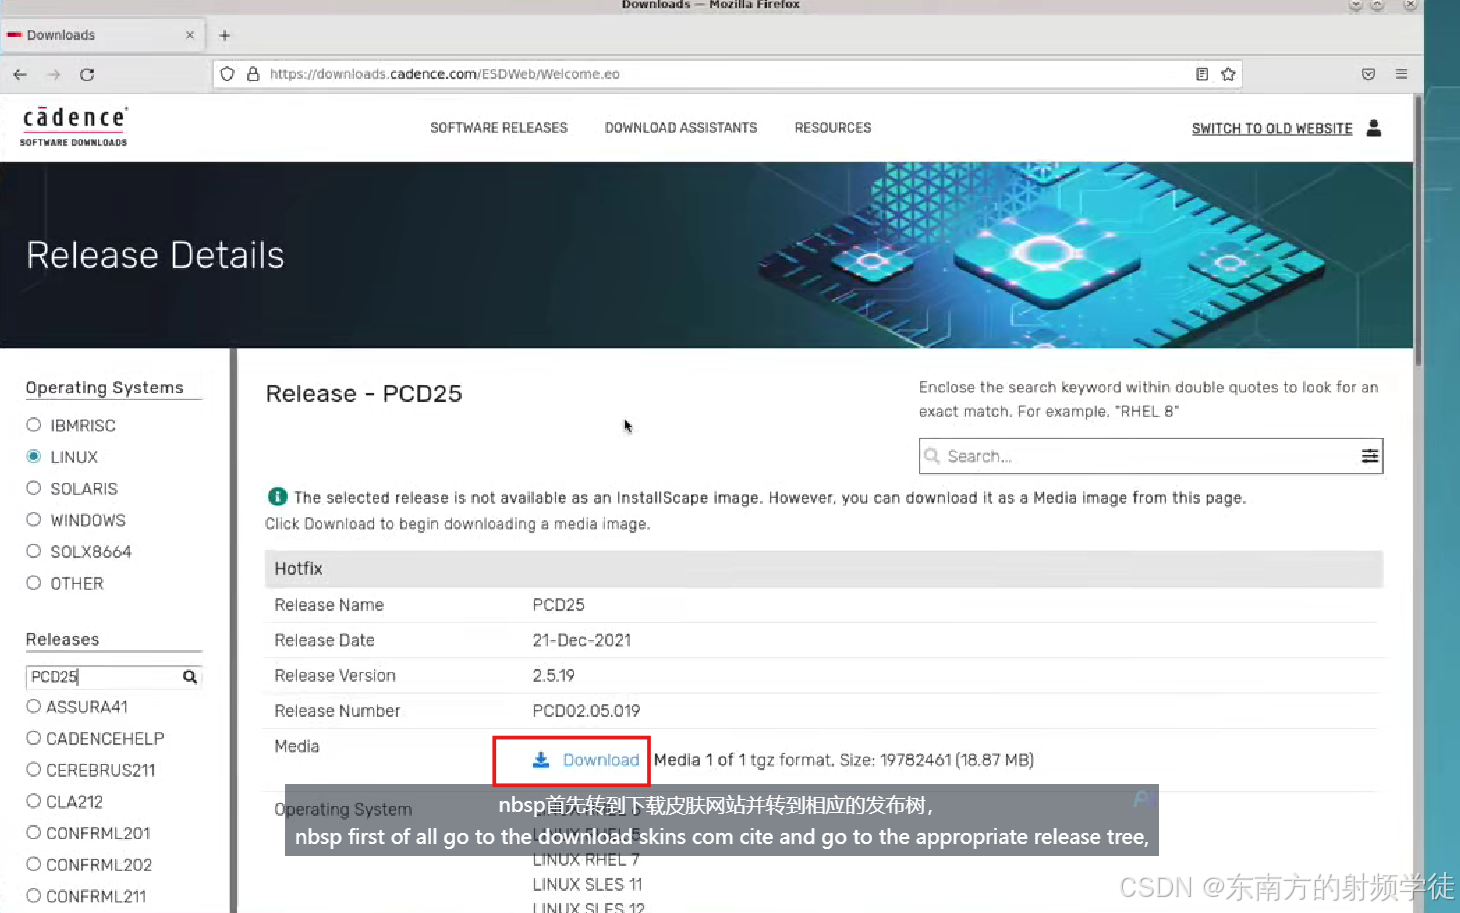This screenshot has height=913, width=1460.
Task: Switch to the Downloads browser tab
Action: click(103, 35)
